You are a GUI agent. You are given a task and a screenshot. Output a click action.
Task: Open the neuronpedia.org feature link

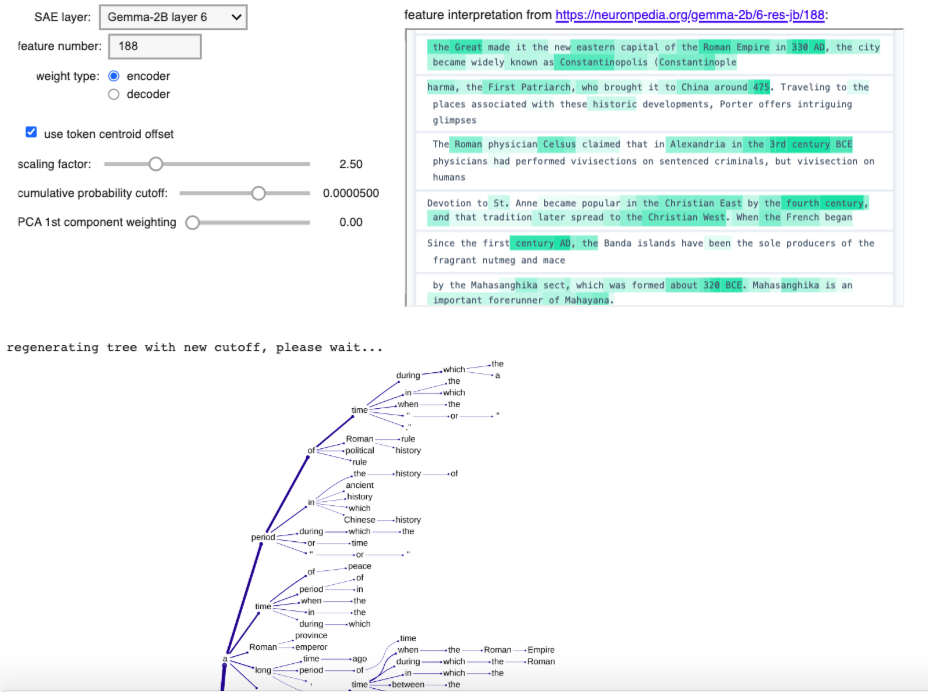coord(691,15)
